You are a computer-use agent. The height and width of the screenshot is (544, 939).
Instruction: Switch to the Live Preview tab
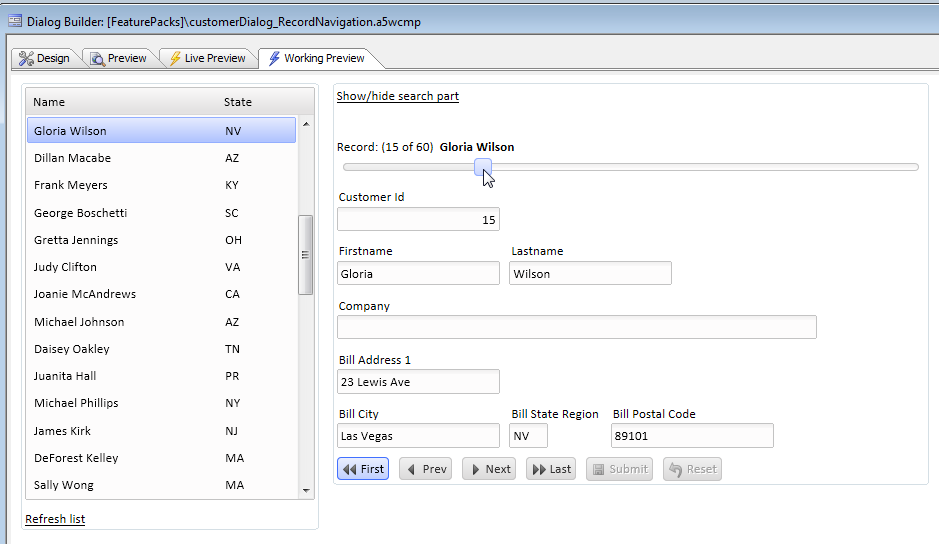208,58
